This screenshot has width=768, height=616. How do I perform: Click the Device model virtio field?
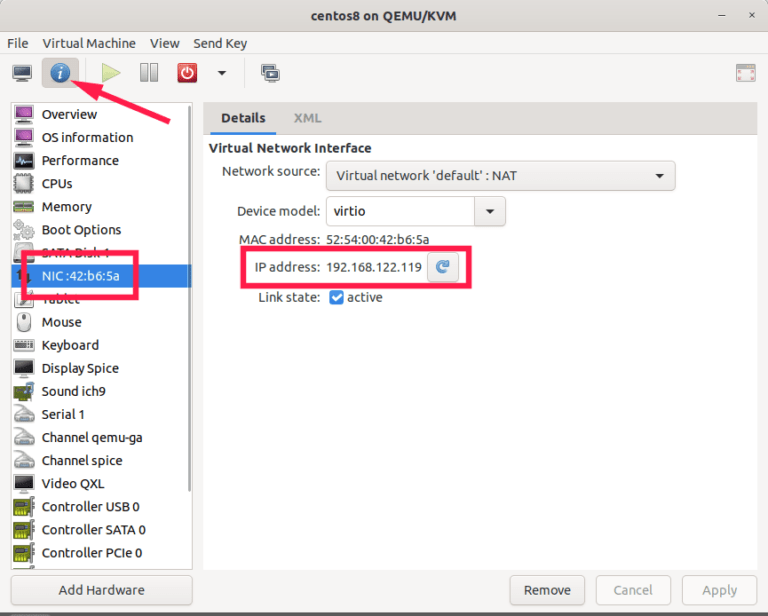pyautogui.click(x=400, y=211)
